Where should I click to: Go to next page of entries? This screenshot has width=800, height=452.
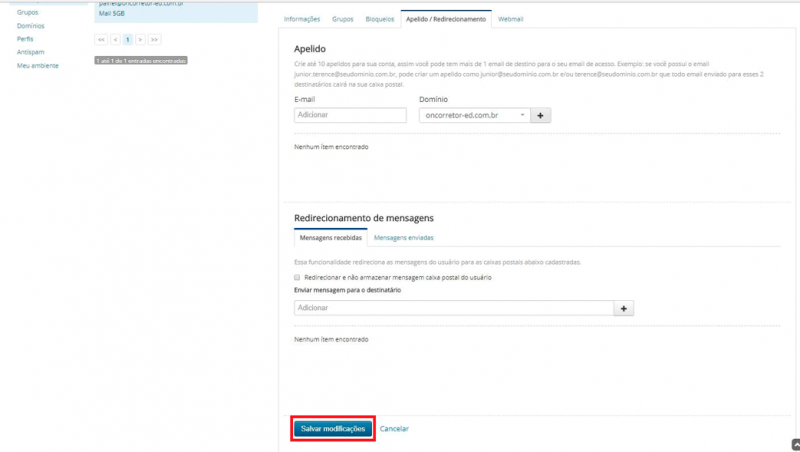click(x=140, y=40)
